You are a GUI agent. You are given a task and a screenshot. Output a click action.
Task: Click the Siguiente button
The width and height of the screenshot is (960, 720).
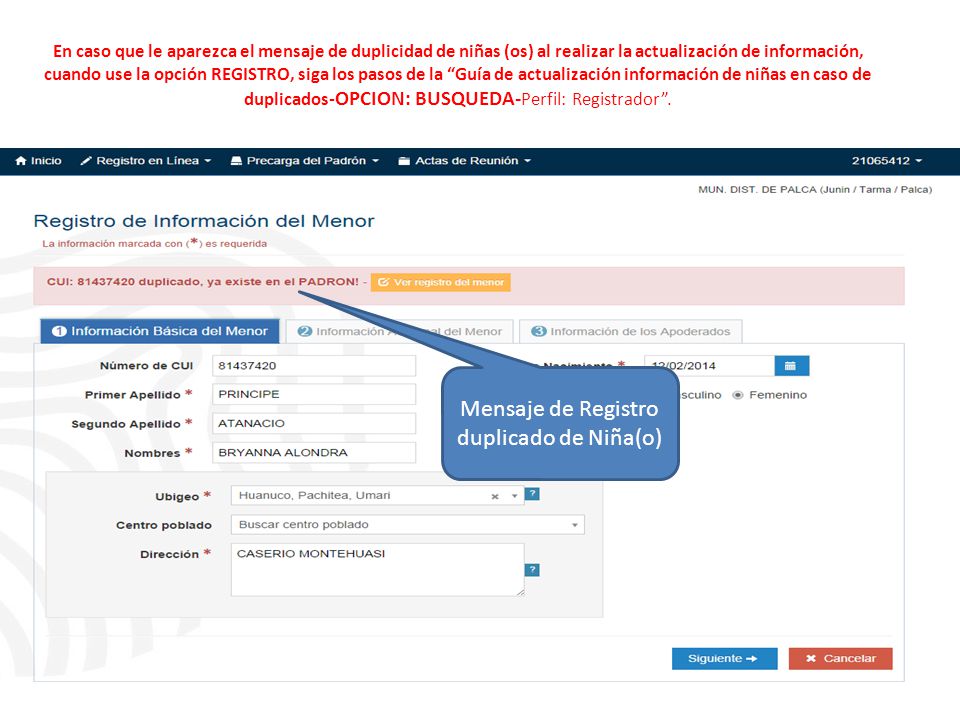tap(724, 659)
